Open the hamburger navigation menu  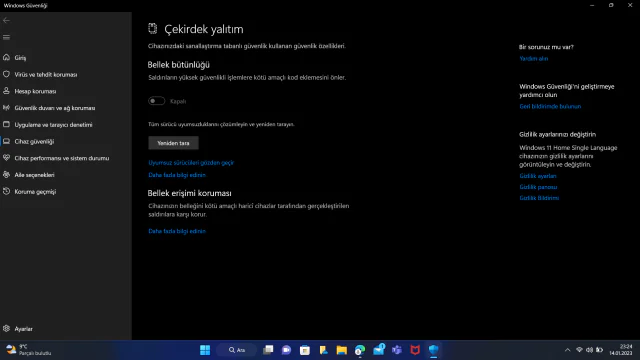click(x=6, y=37)
